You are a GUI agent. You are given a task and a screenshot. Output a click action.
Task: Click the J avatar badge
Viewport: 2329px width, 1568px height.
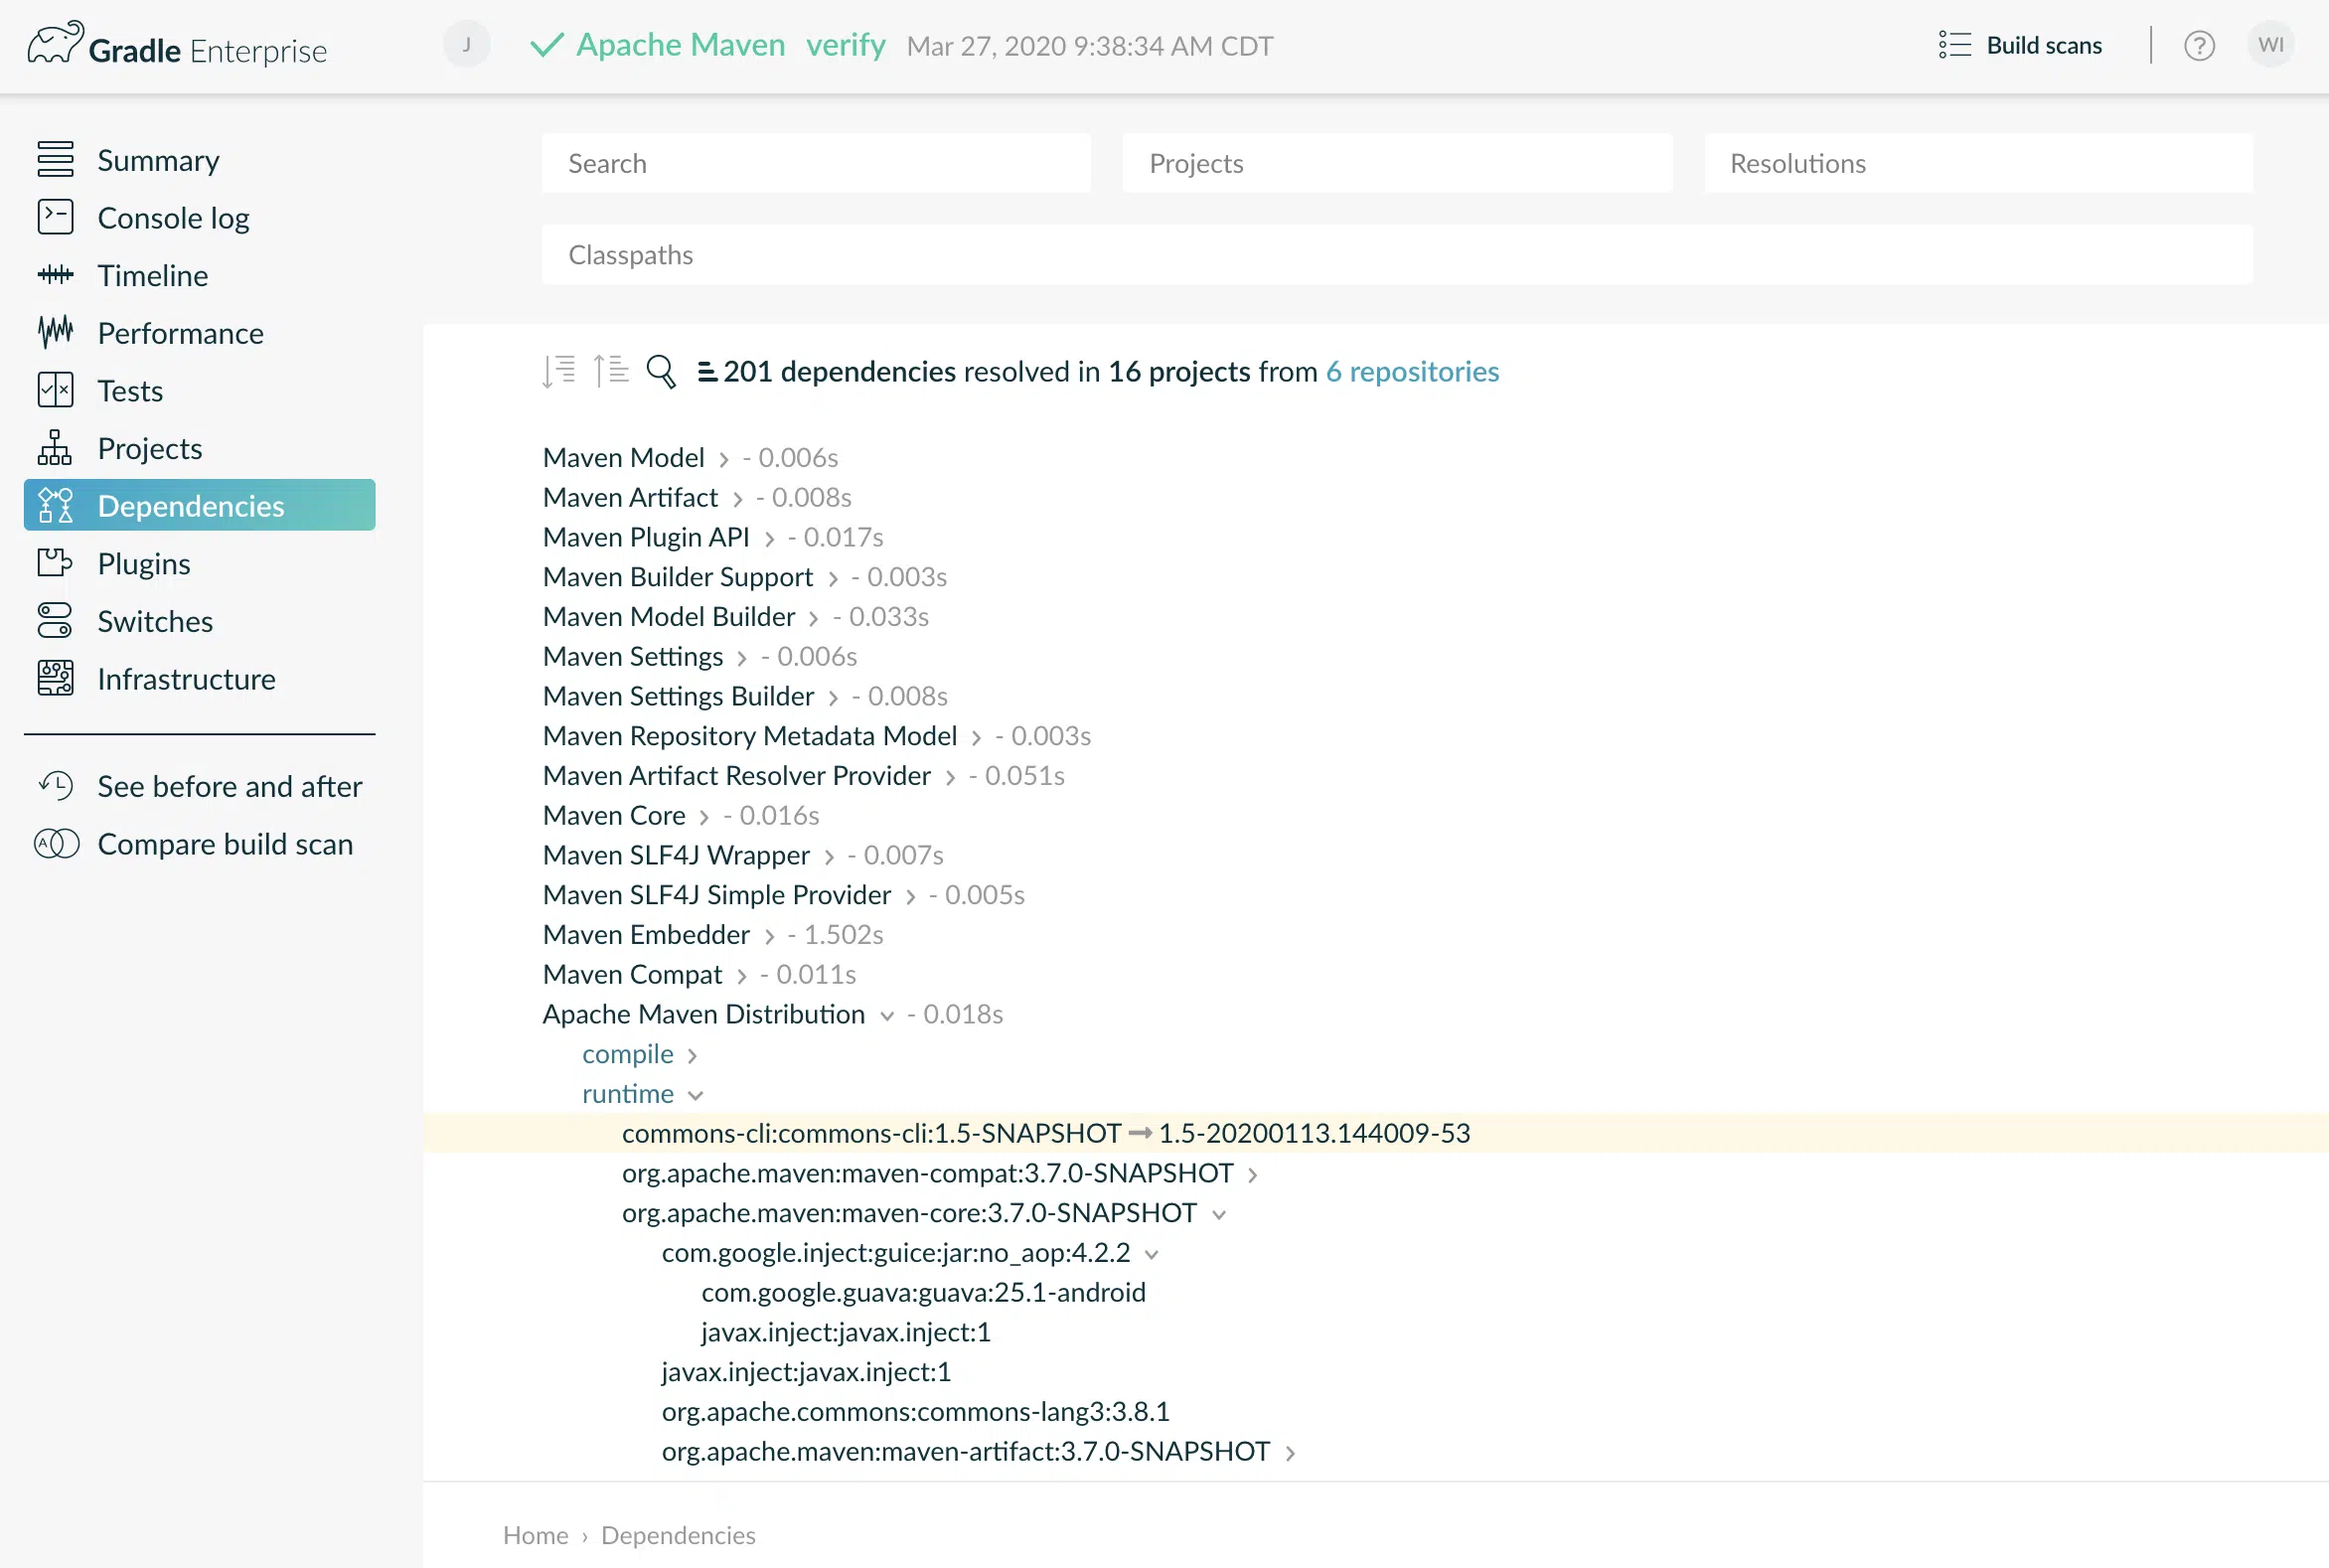[x=466, y=45]
